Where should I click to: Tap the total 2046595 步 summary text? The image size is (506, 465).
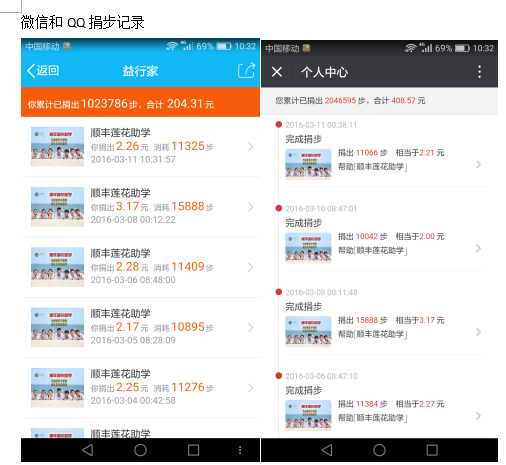tap(350, 101)
